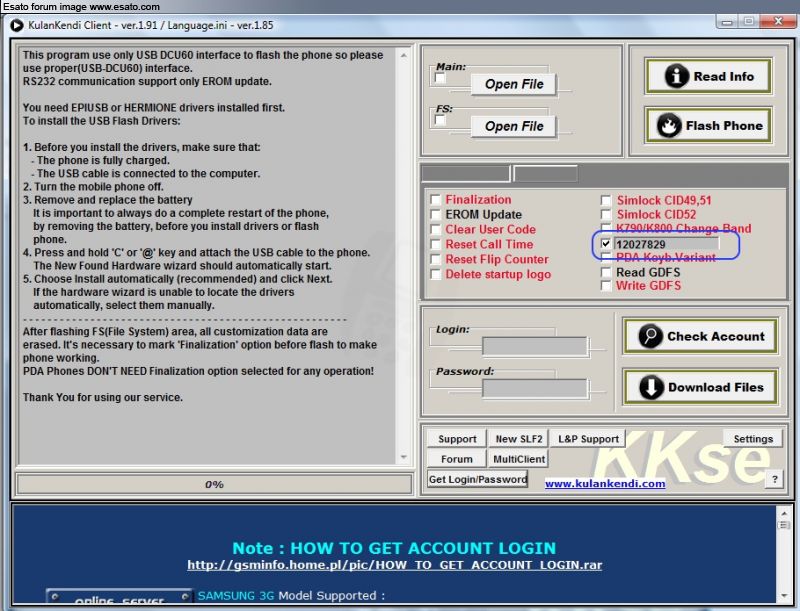
Task: Check the Clear User Code option
Action: (x=436, y=230)
